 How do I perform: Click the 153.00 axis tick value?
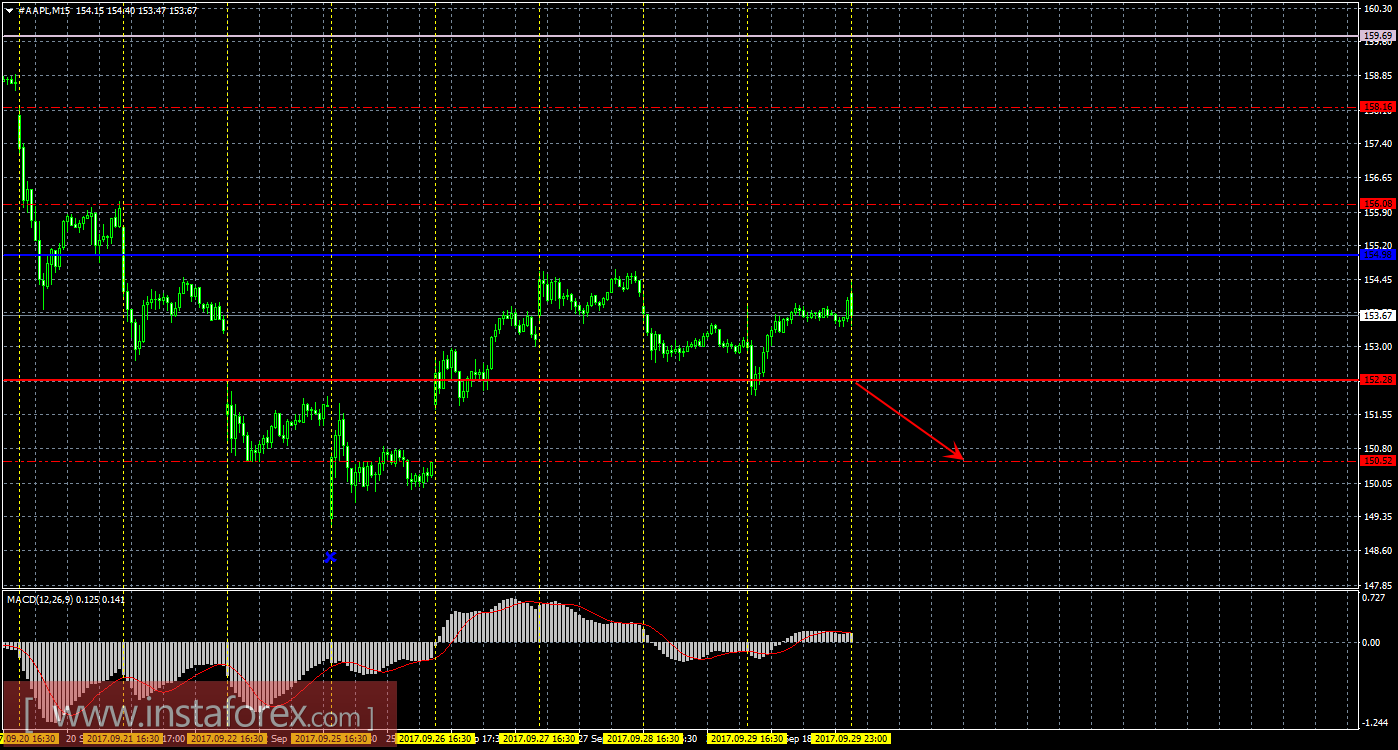tap(1378, 347)
